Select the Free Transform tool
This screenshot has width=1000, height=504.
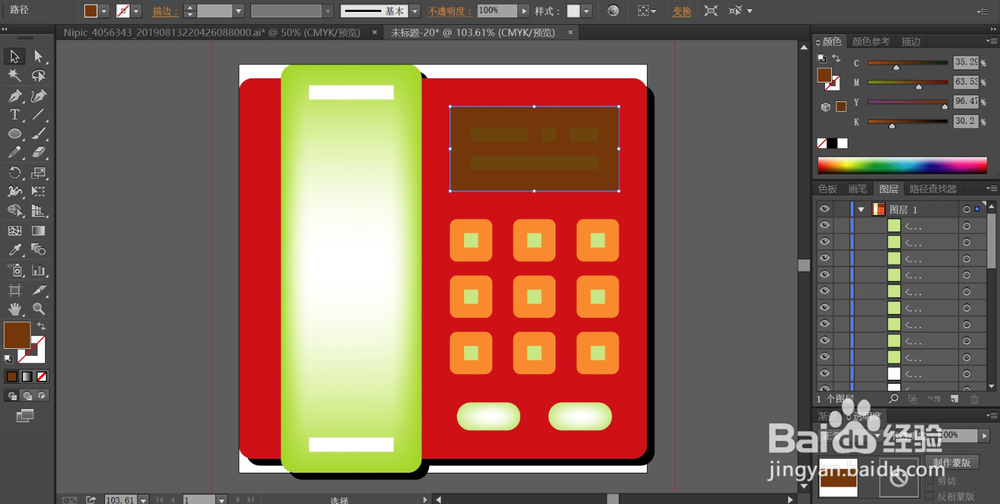[38, 191]
